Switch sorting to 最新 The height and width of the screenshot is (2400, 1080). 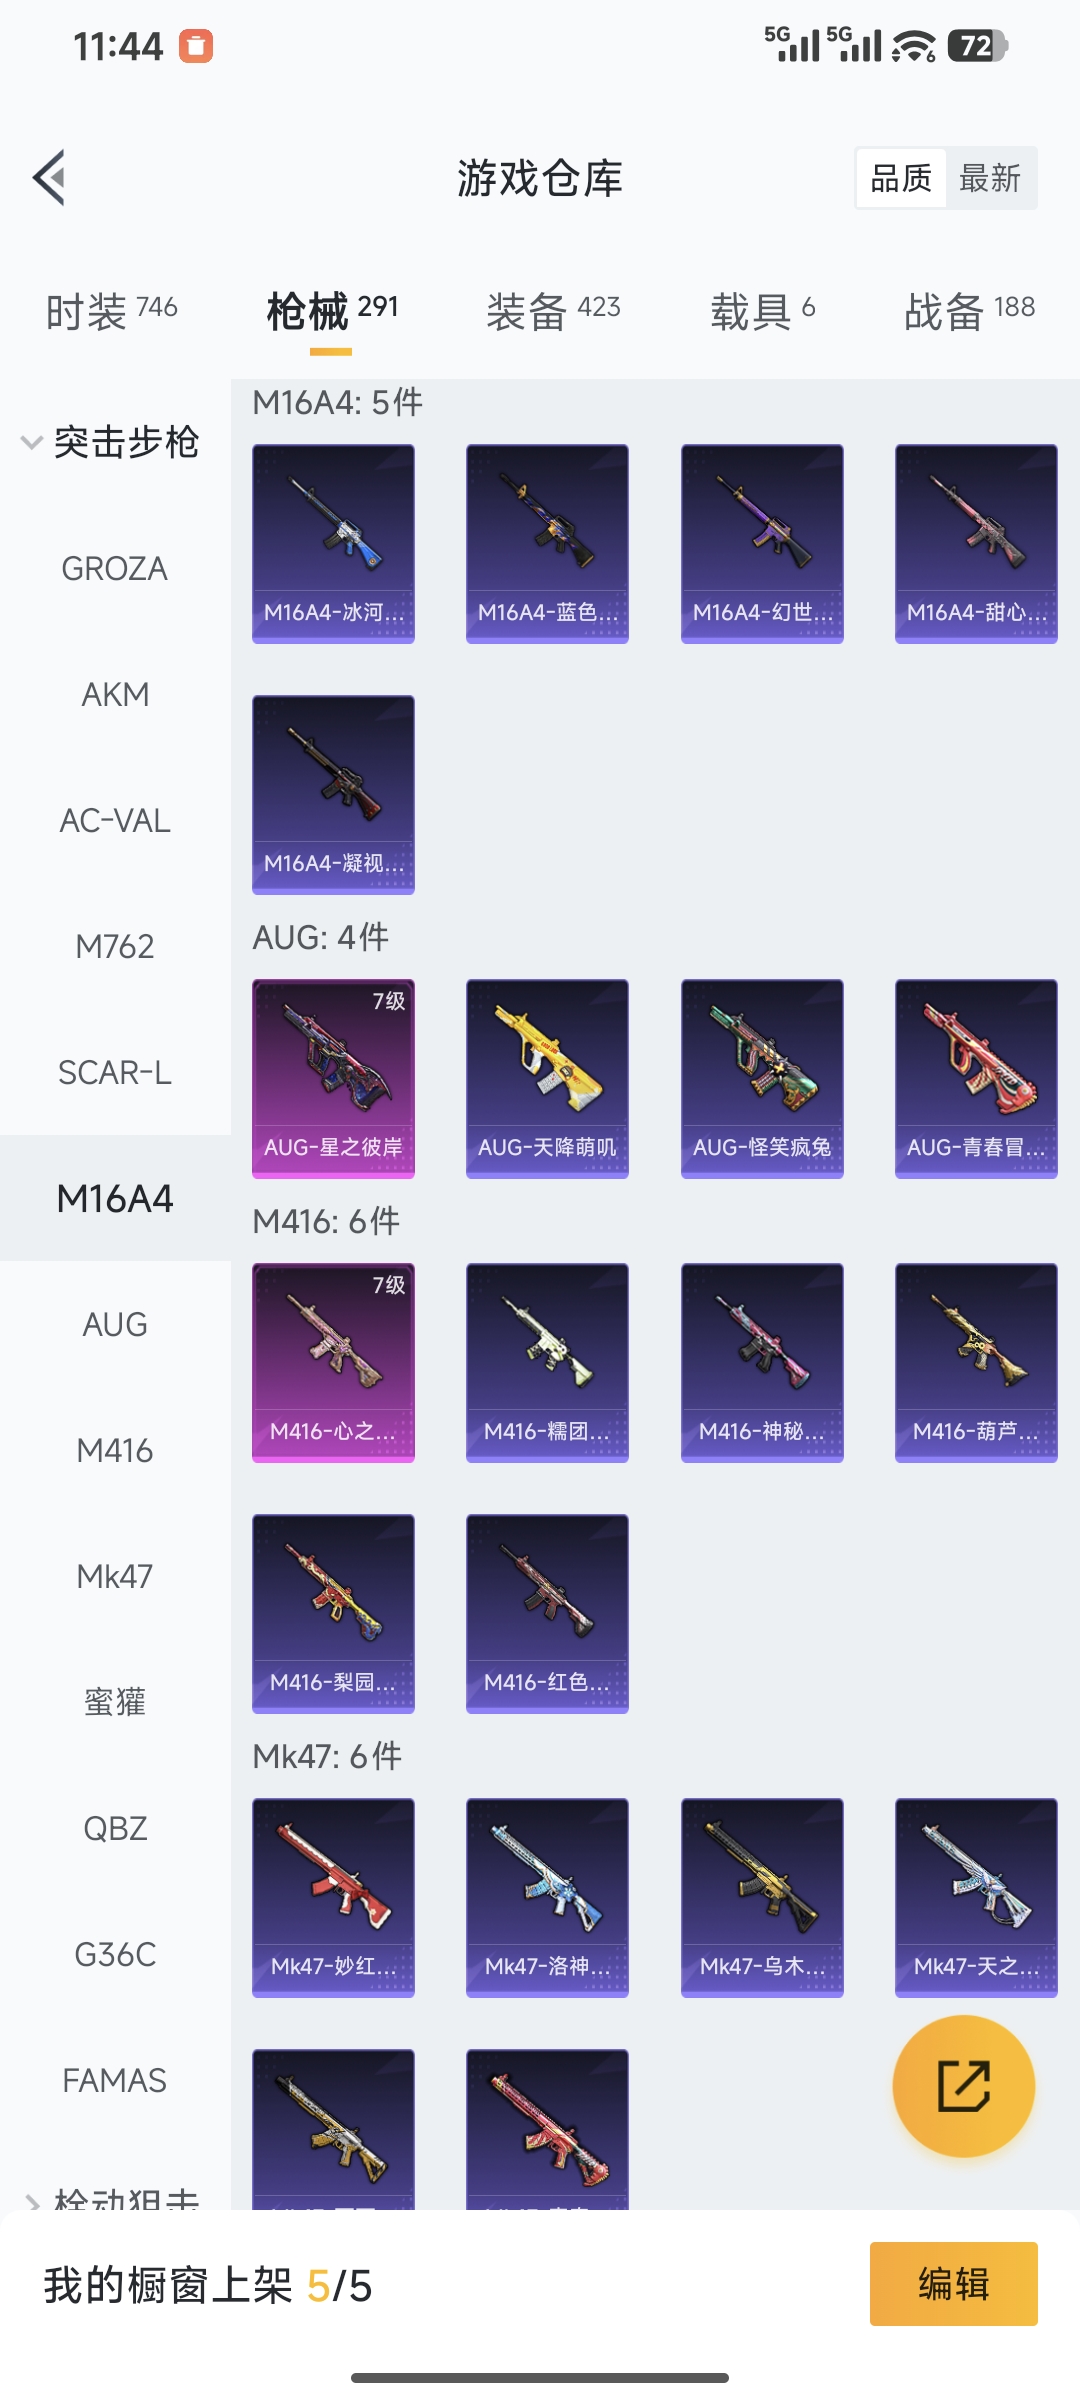pyautogui.click(x=990, y=178)
